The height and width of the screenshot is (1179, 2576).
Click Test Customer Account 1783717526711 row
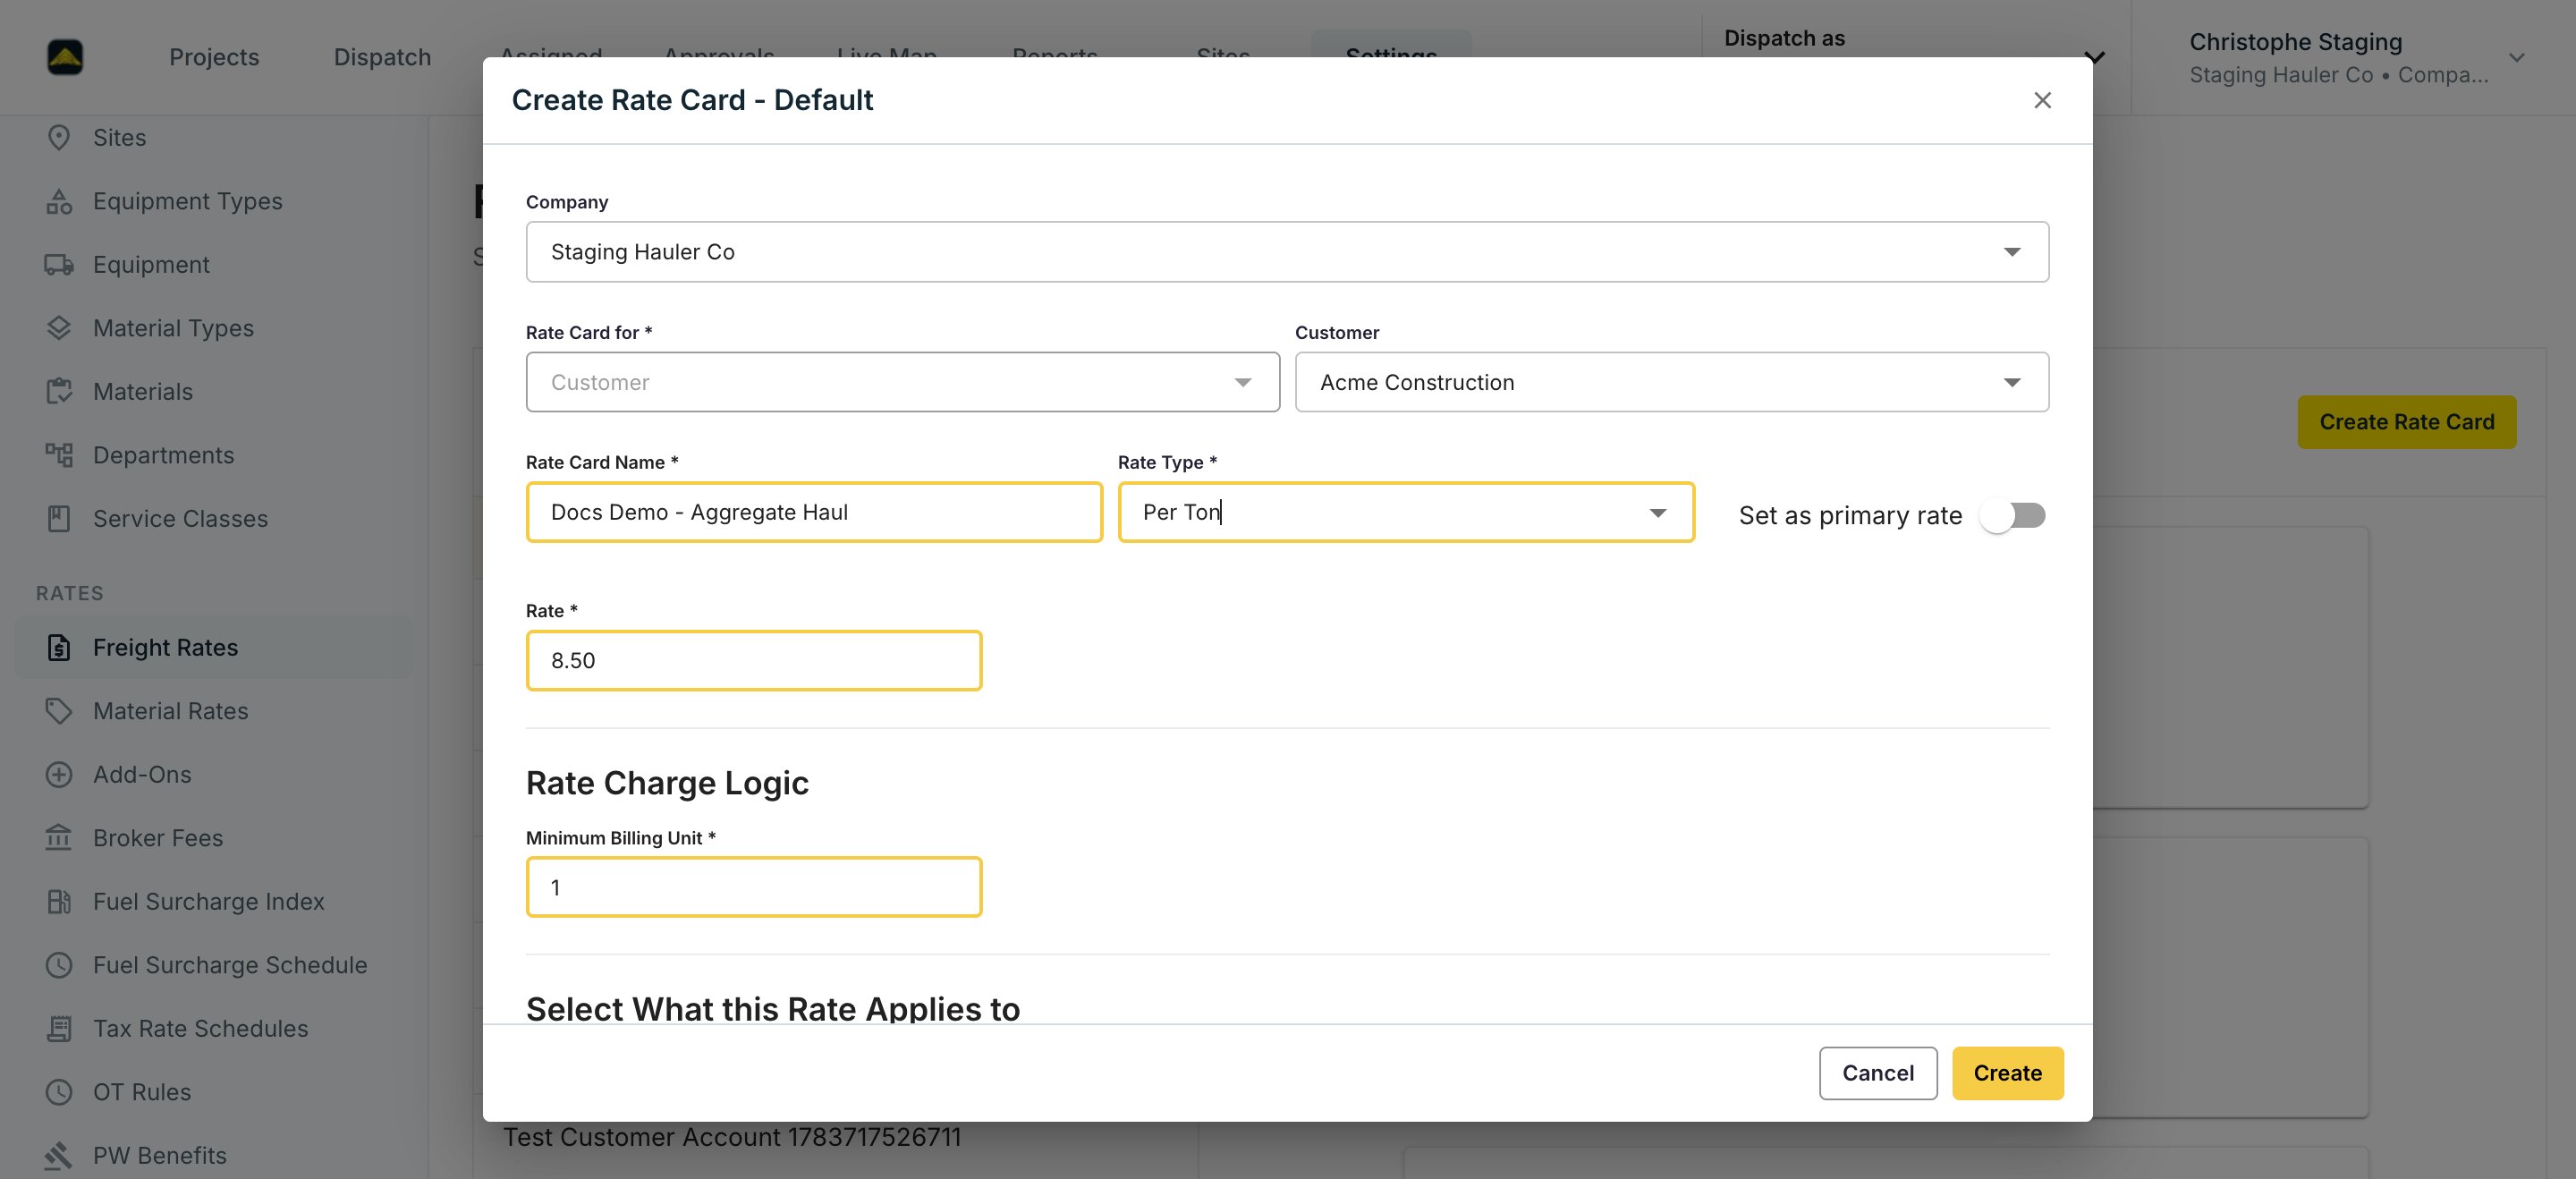coord(731,1138)
